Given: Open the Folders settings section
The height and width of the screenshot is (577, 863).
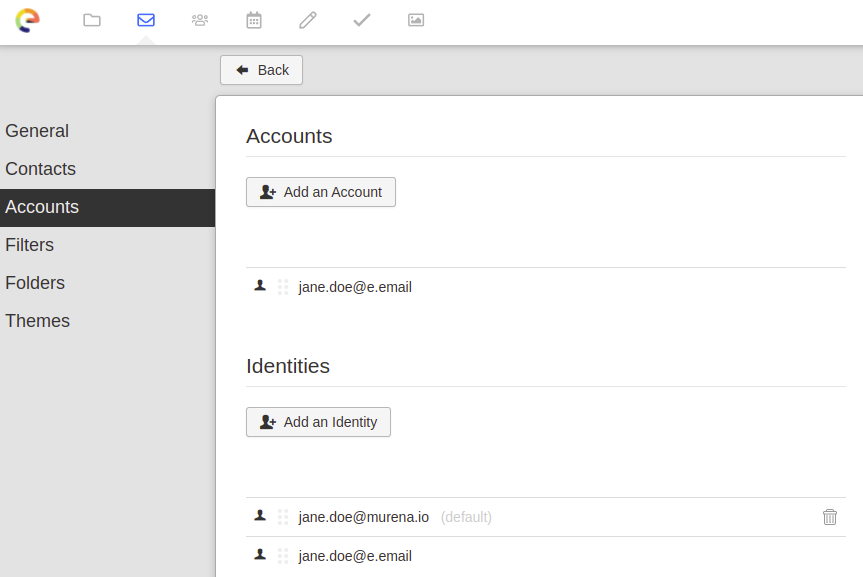Looking at the screenshot, I should pos(34,282).
